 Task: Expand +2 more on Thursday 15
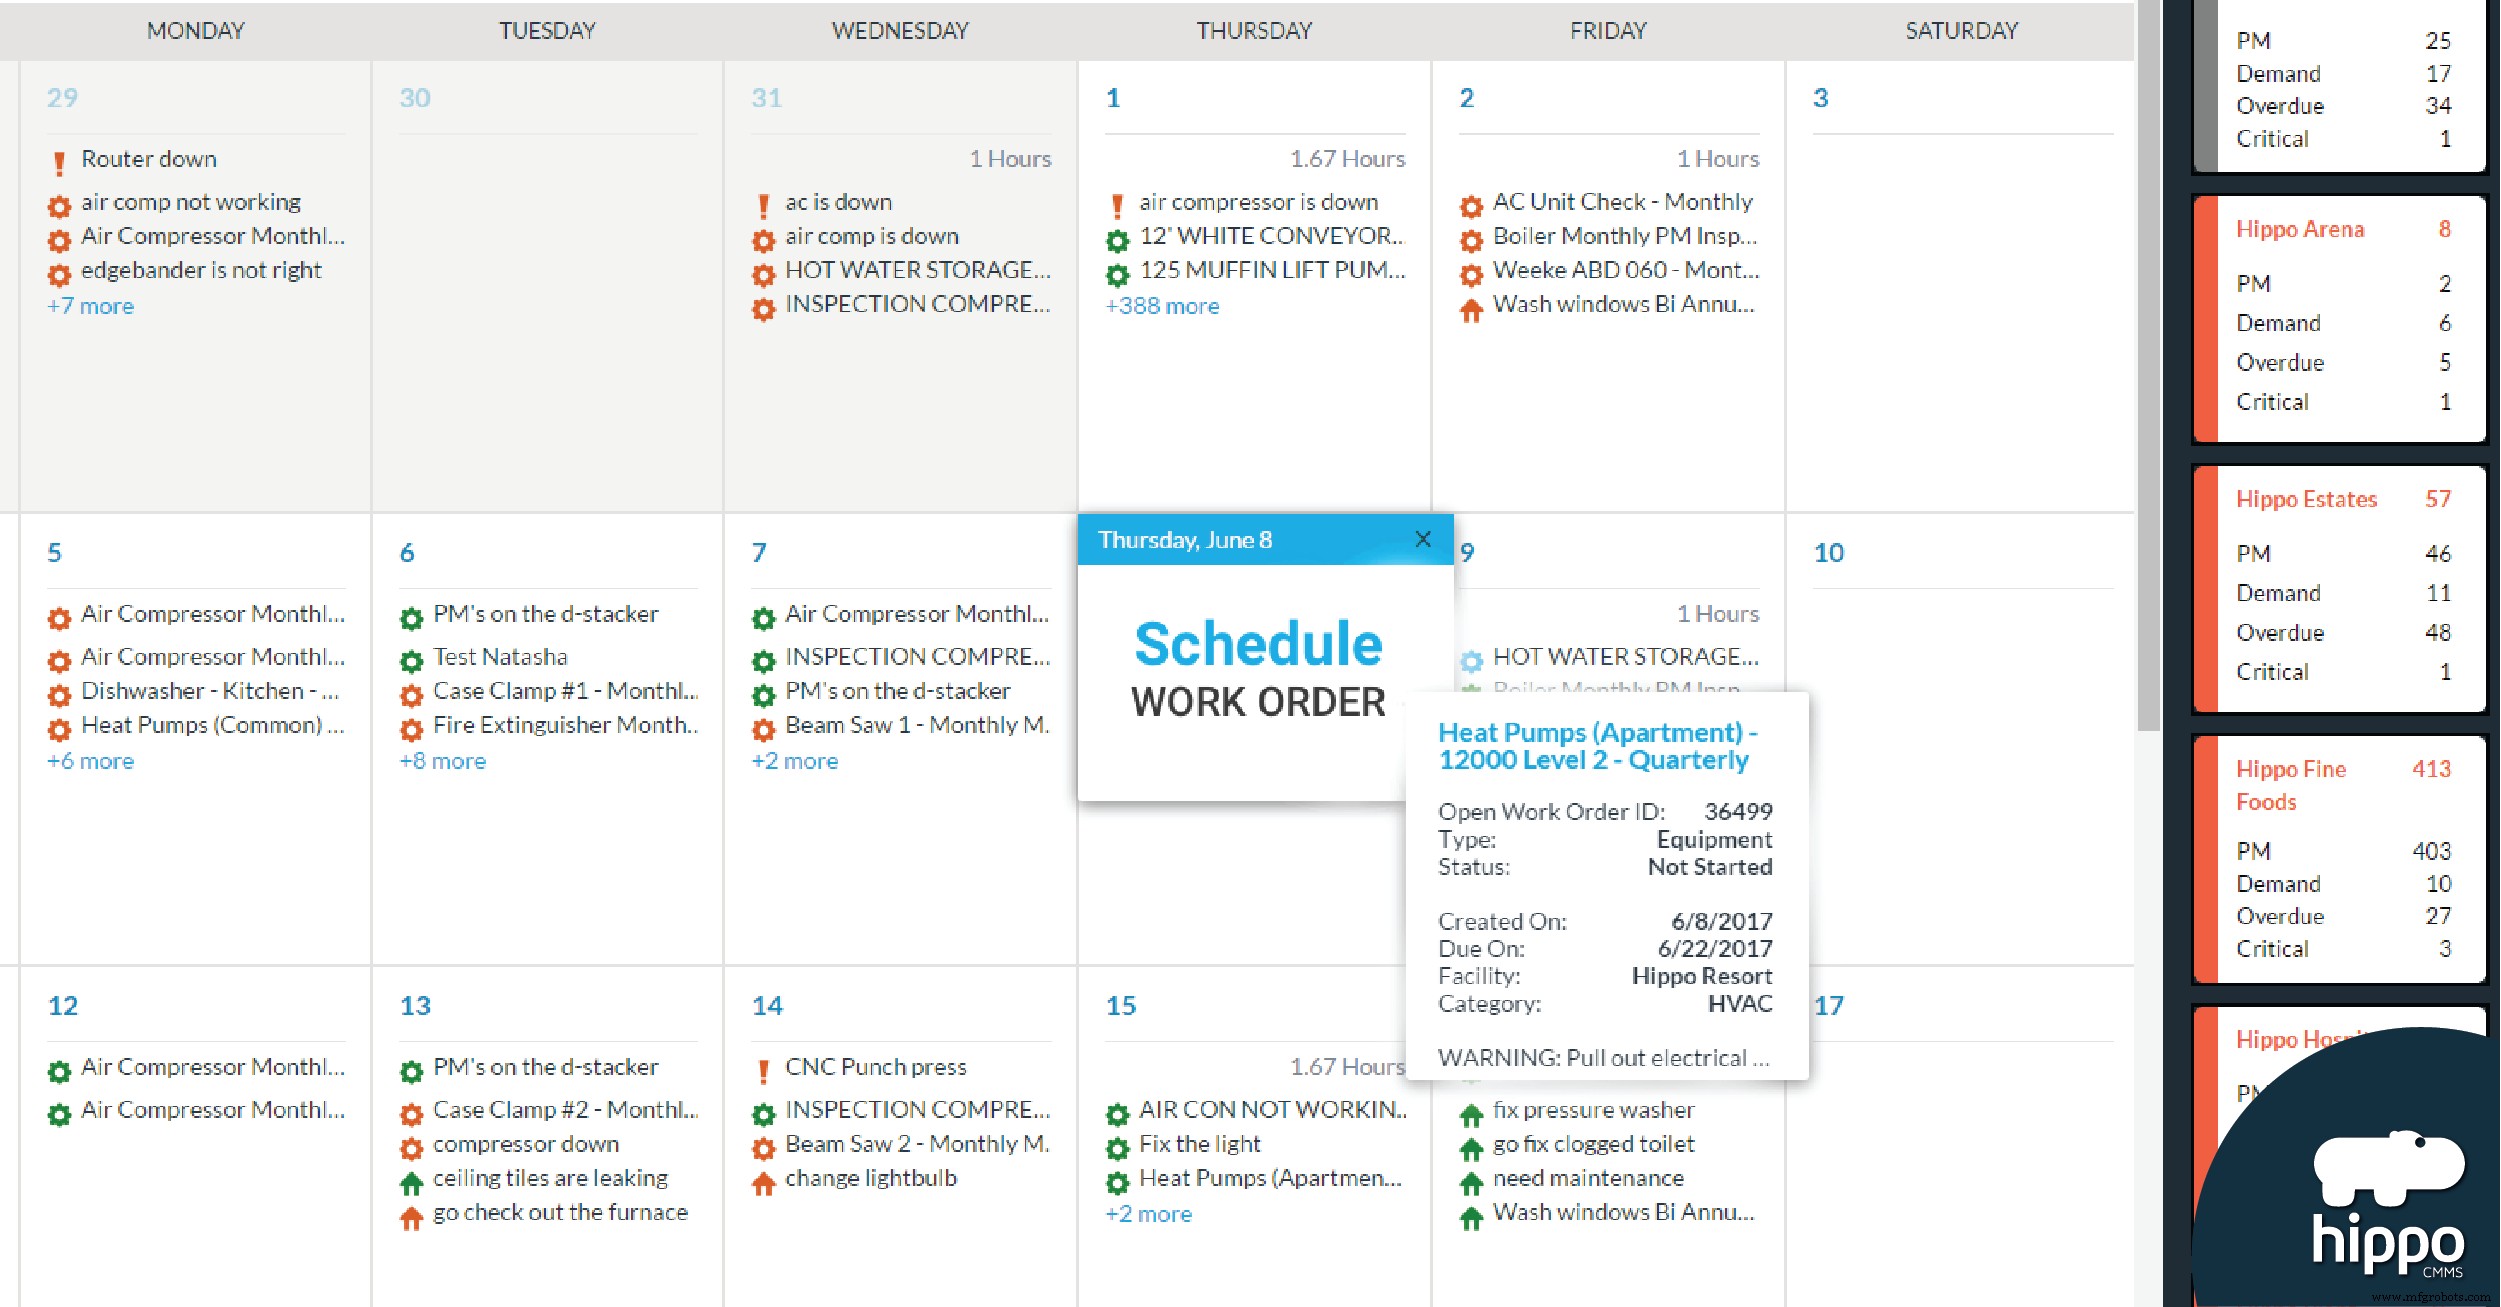click(1148, 1214)
